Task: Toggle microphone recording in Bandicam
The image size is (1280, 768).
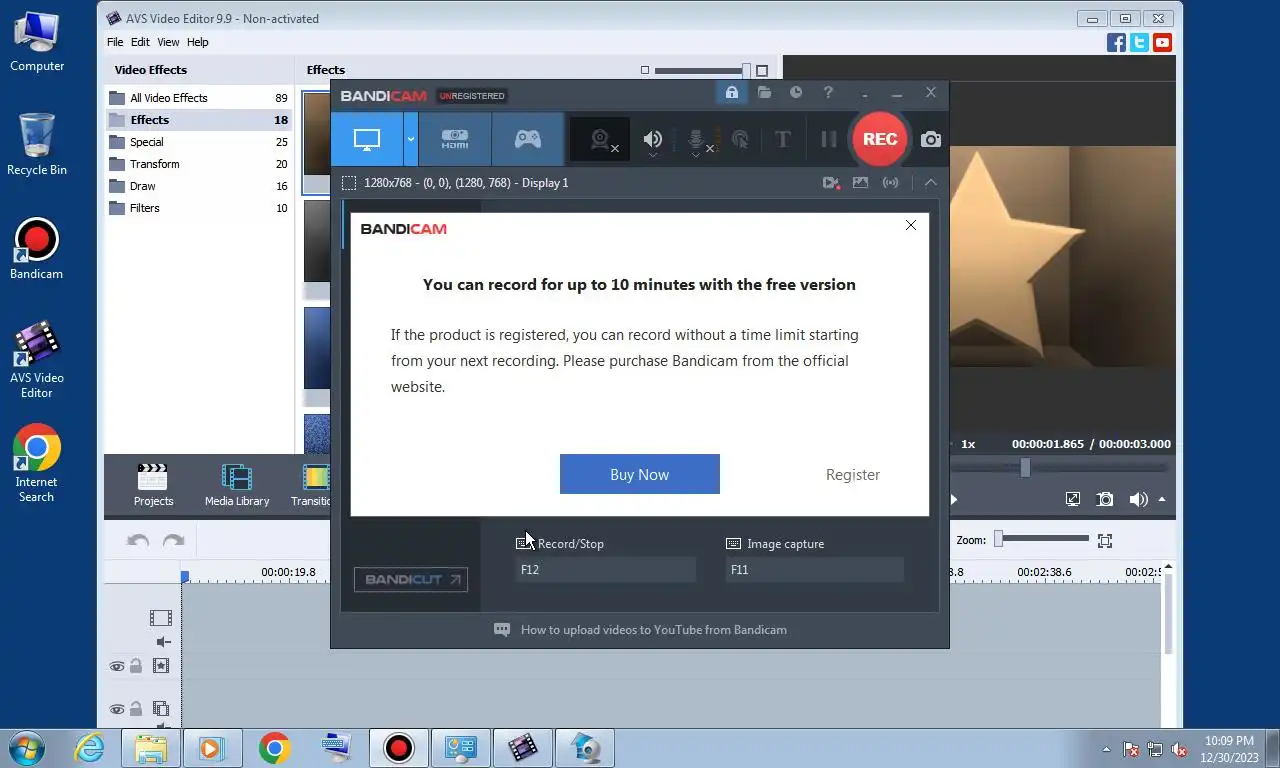Action: [697, 140]
